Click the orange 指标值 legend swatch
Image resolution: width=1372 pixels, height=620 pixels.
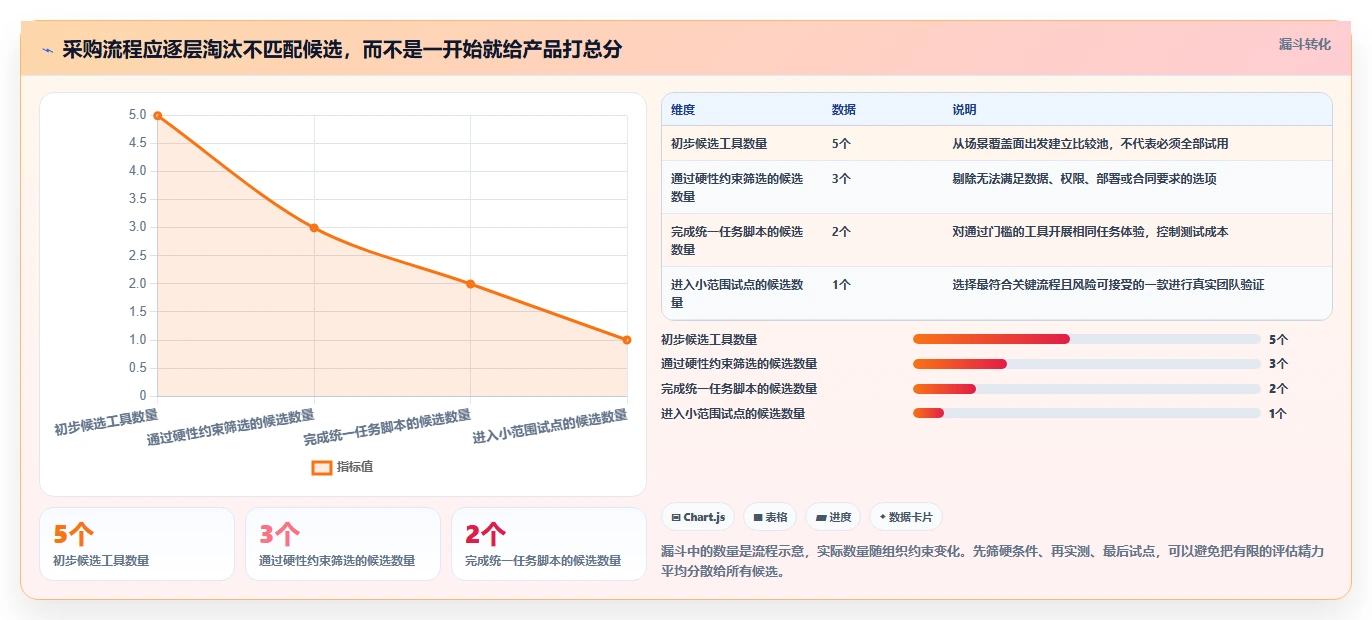tap(321, 467)
